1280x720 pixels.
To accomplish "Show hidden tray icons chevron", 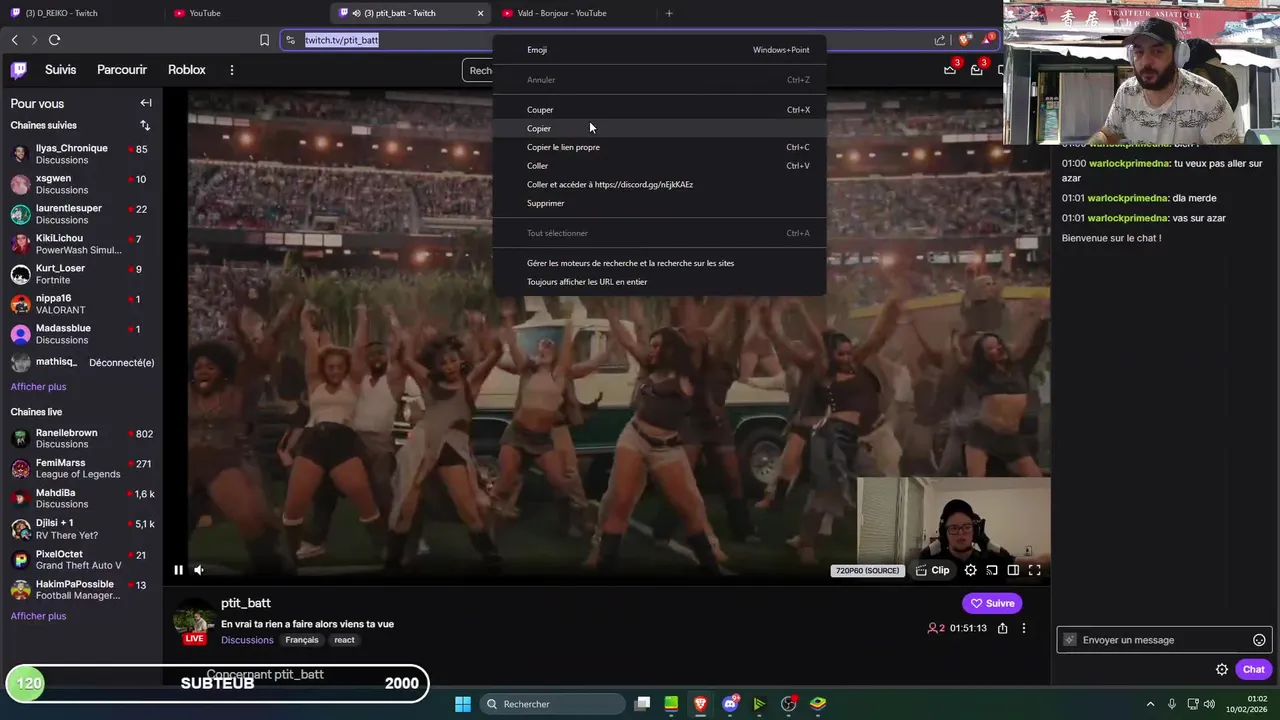I will (1150, 704).
